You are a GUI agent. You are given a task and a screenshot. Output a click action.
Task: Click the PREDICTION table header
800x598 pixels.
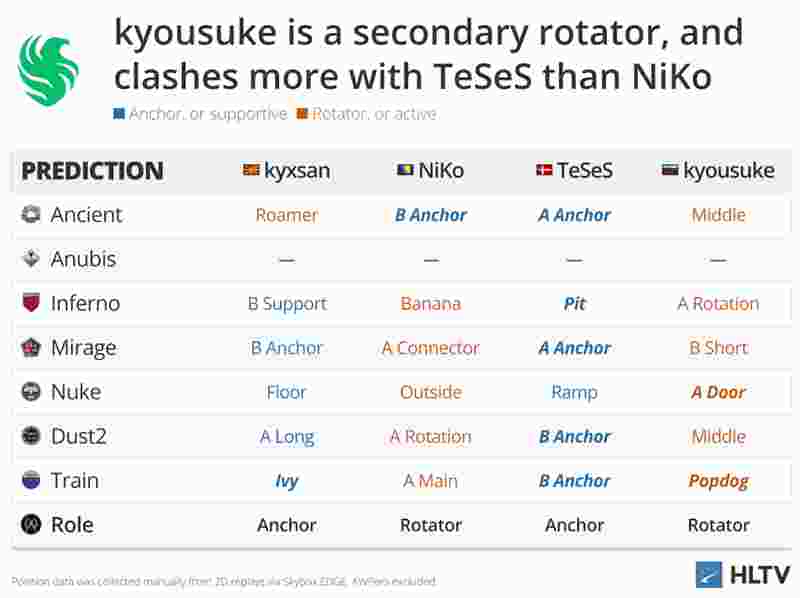(92, 171)
